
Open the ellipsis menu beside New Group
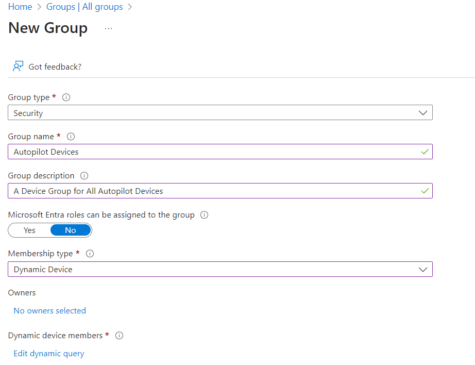[x=108, y=29]
